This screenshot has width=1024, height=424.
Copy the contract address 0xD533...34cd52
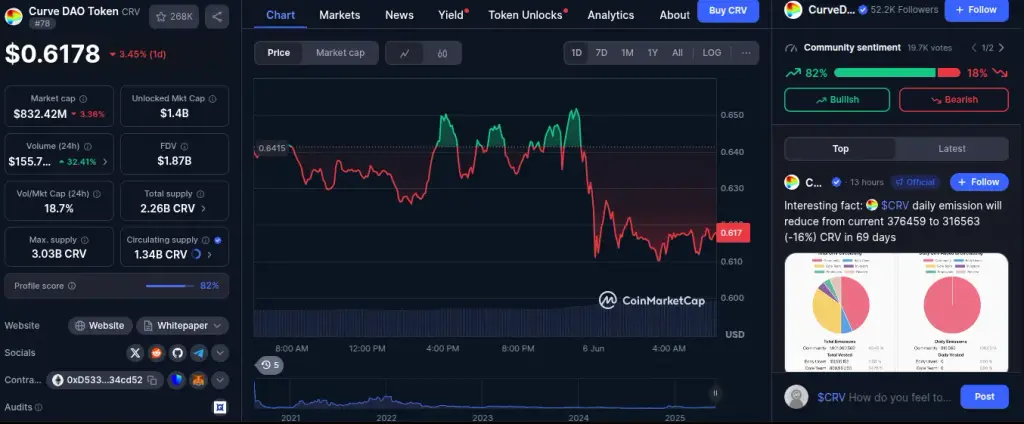[152, 380]
